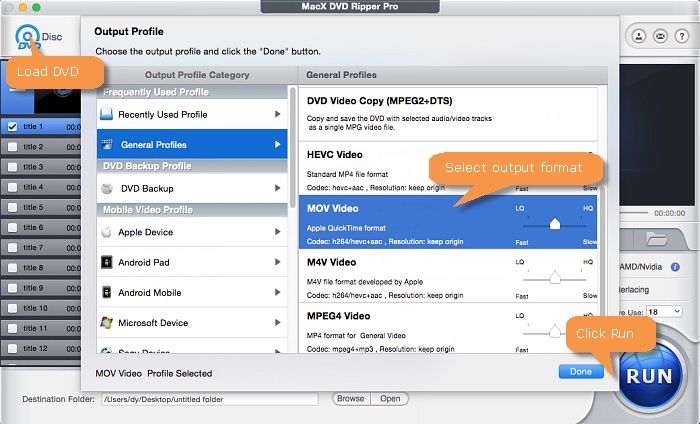The height and width of the screenshot is (424, 700).
Task: Select the MPEG4 Video profile
Action: point(448,328)
